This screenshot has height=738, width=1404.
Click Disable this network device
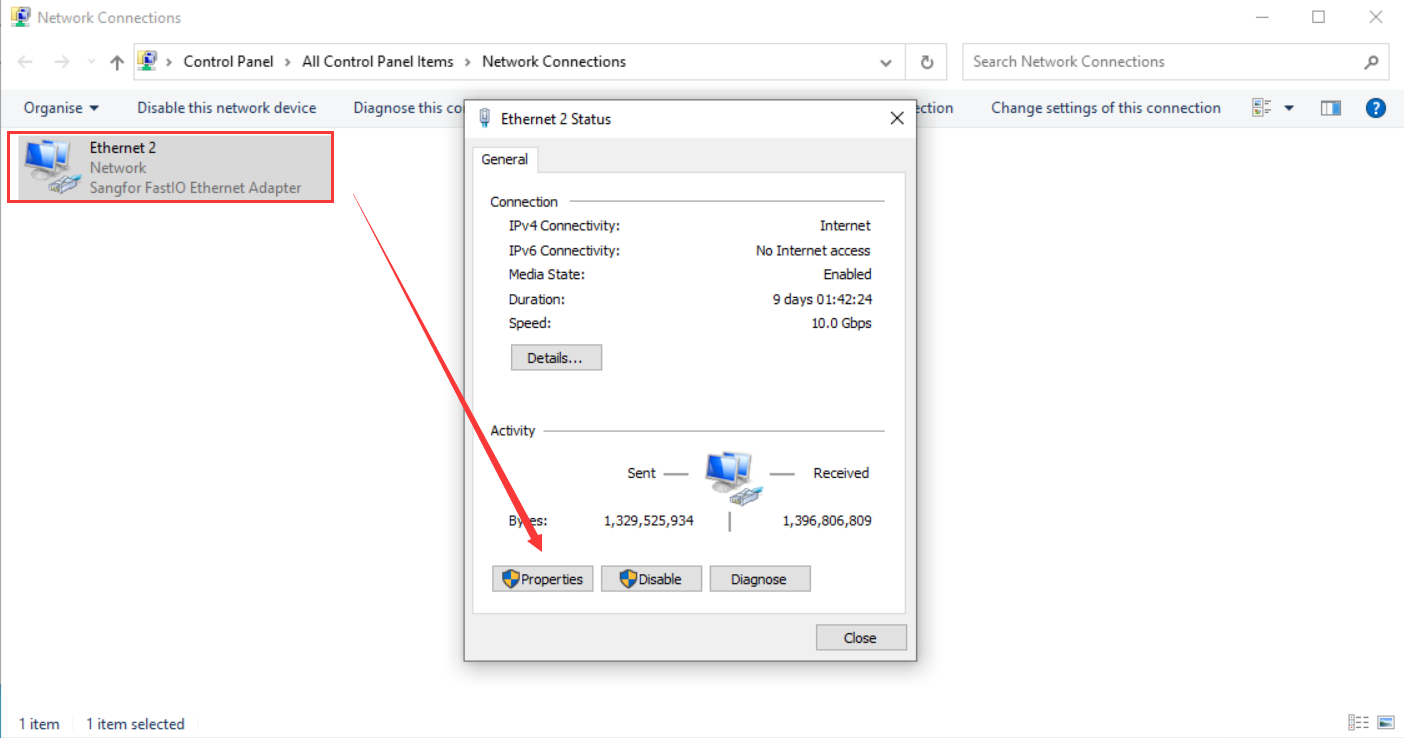[x=227, y=107]
